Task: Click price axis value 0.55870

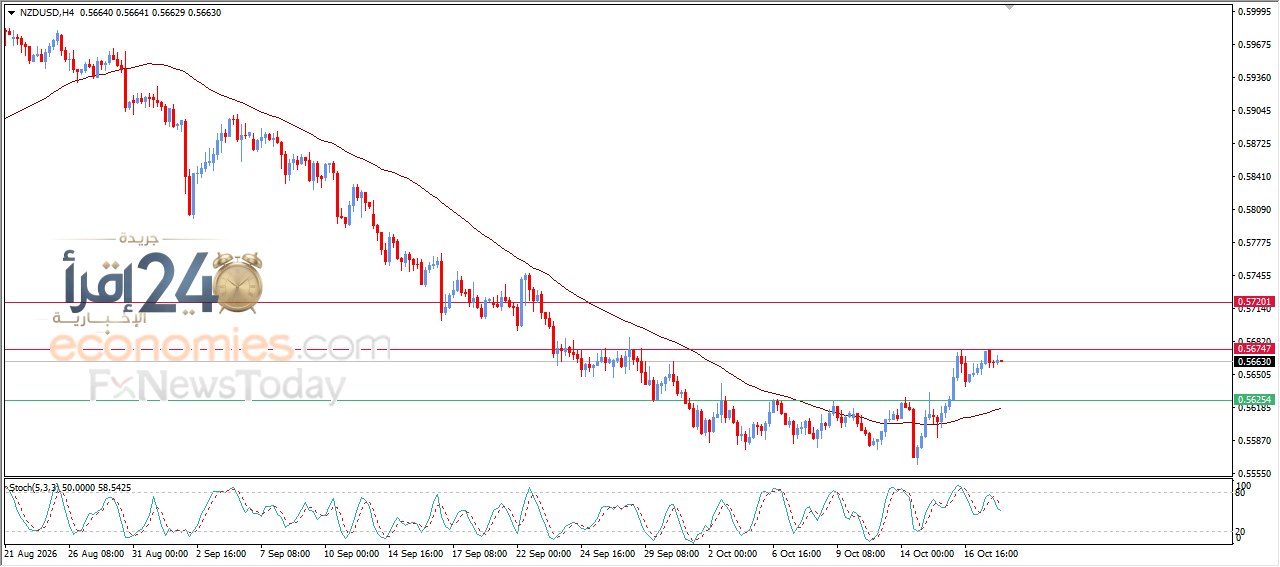Action: tap(1254, 441)
